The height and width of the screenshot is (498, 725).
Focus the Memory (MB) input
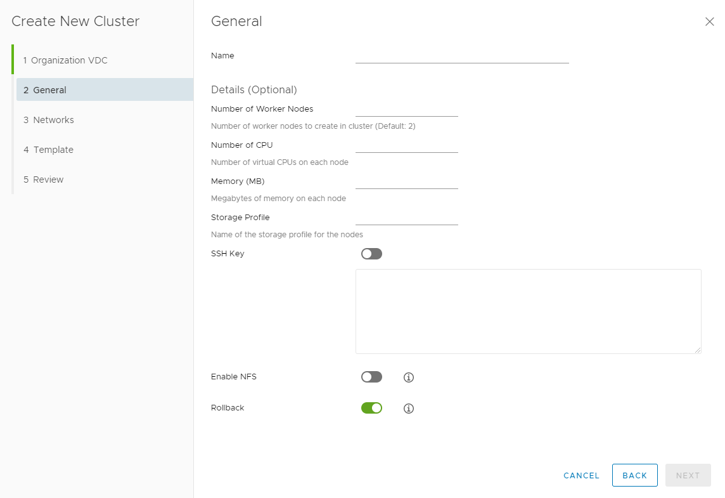(406, 180)
